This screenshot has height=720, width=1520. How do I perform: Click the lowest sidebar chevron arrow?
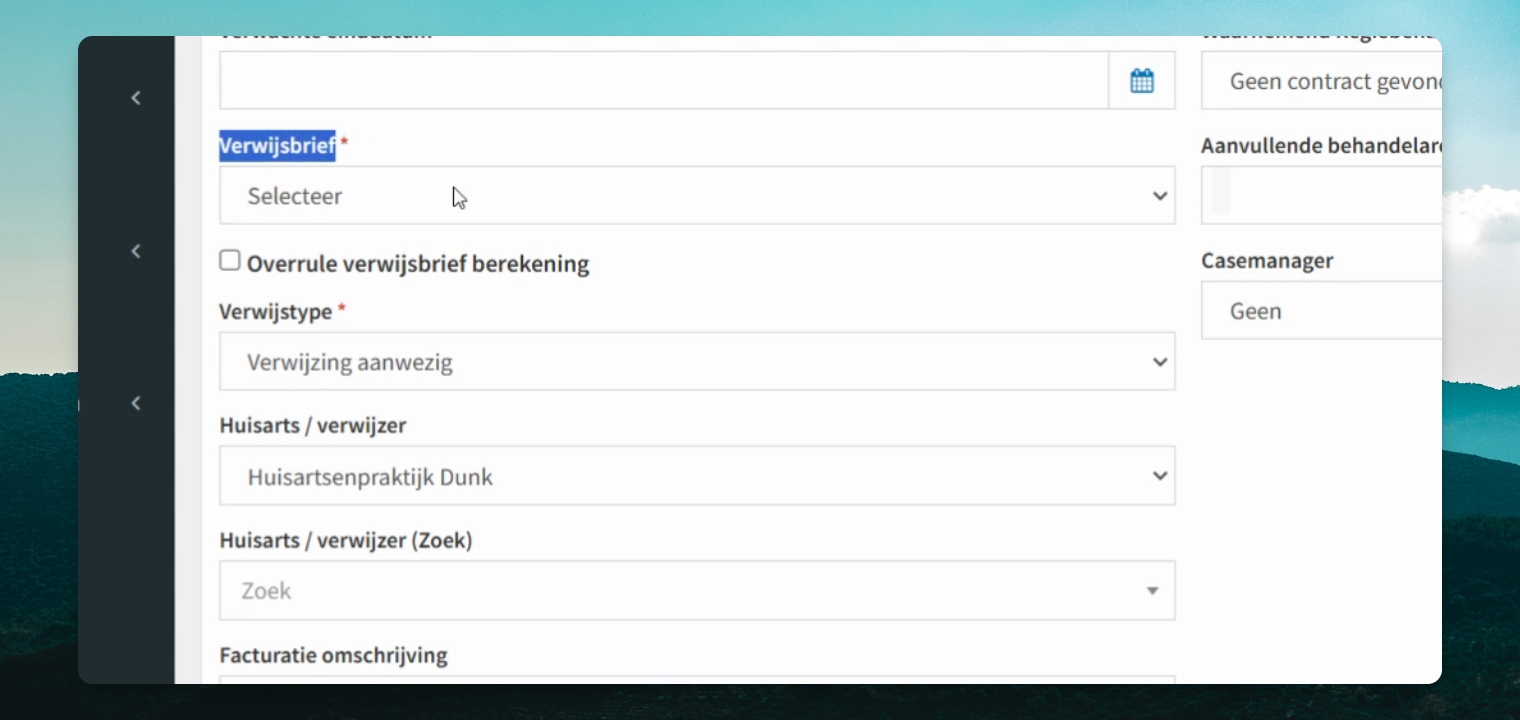[136, 403]
